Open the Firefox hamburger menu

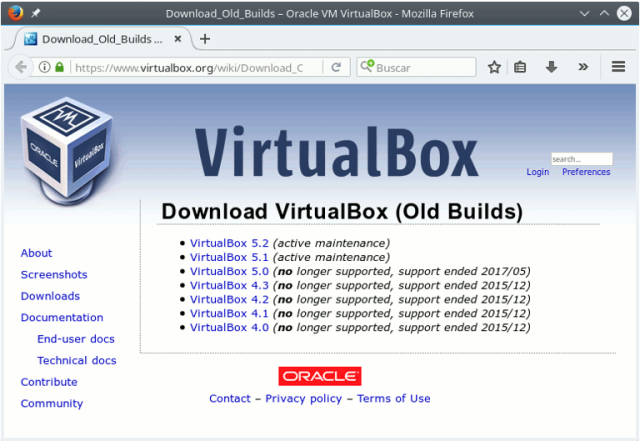point(618,67)
